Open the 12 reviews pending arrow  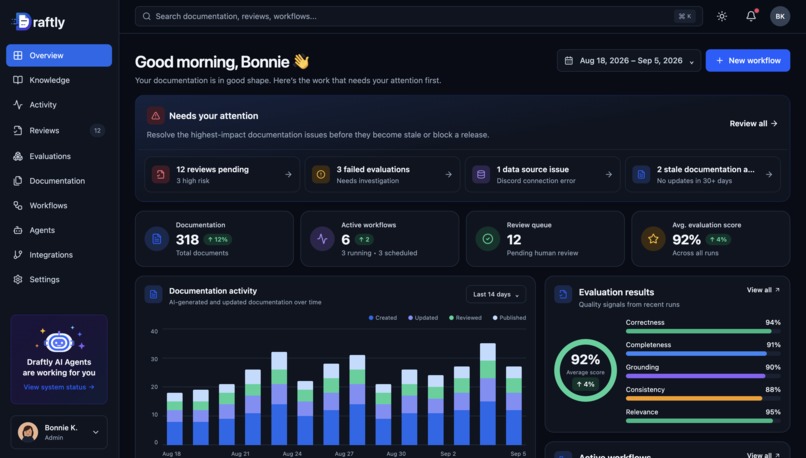point(288,175)
